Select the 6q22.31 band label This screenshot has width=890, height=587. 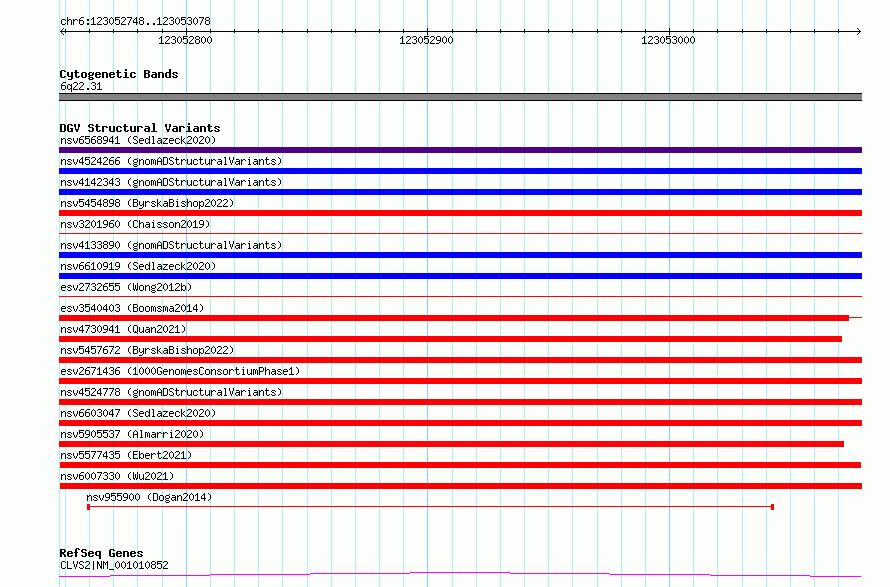[81, 86]
